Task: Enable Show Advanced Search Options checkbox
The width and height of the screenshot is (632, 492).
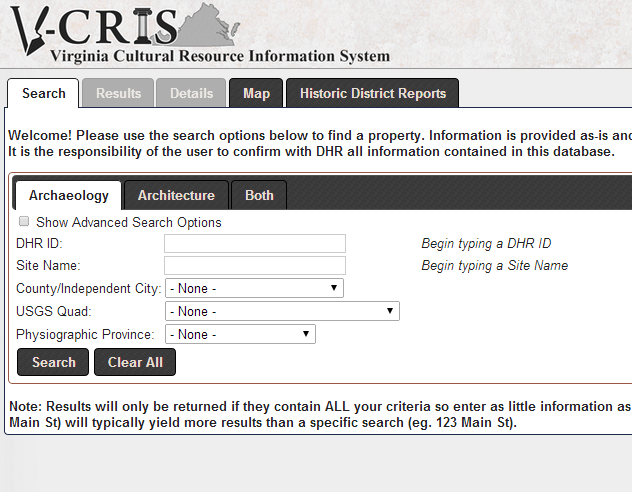Action: 24,221
